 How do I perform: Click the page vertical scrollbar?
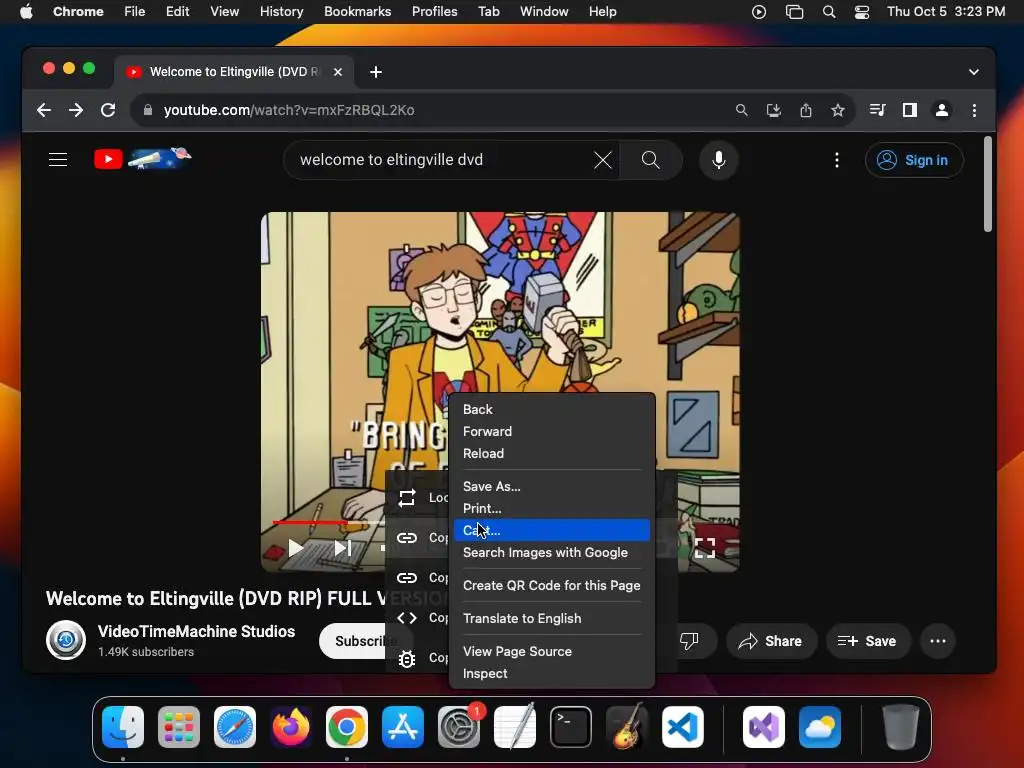point(987,184)
